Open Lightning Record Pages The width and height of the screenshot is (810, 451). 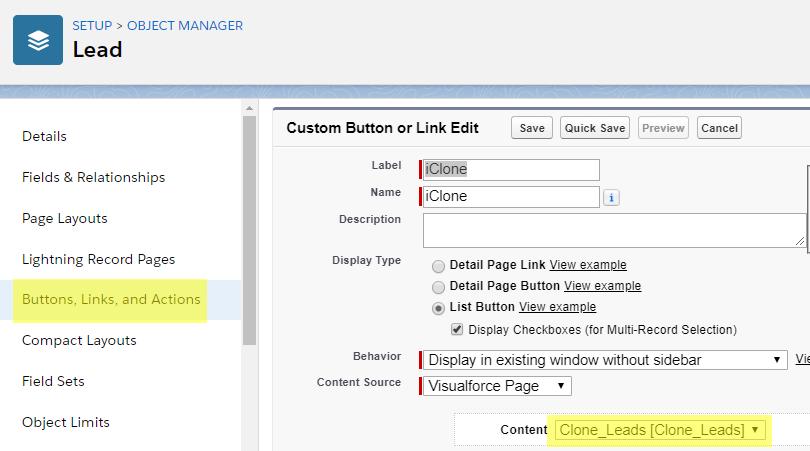point(99,259)
